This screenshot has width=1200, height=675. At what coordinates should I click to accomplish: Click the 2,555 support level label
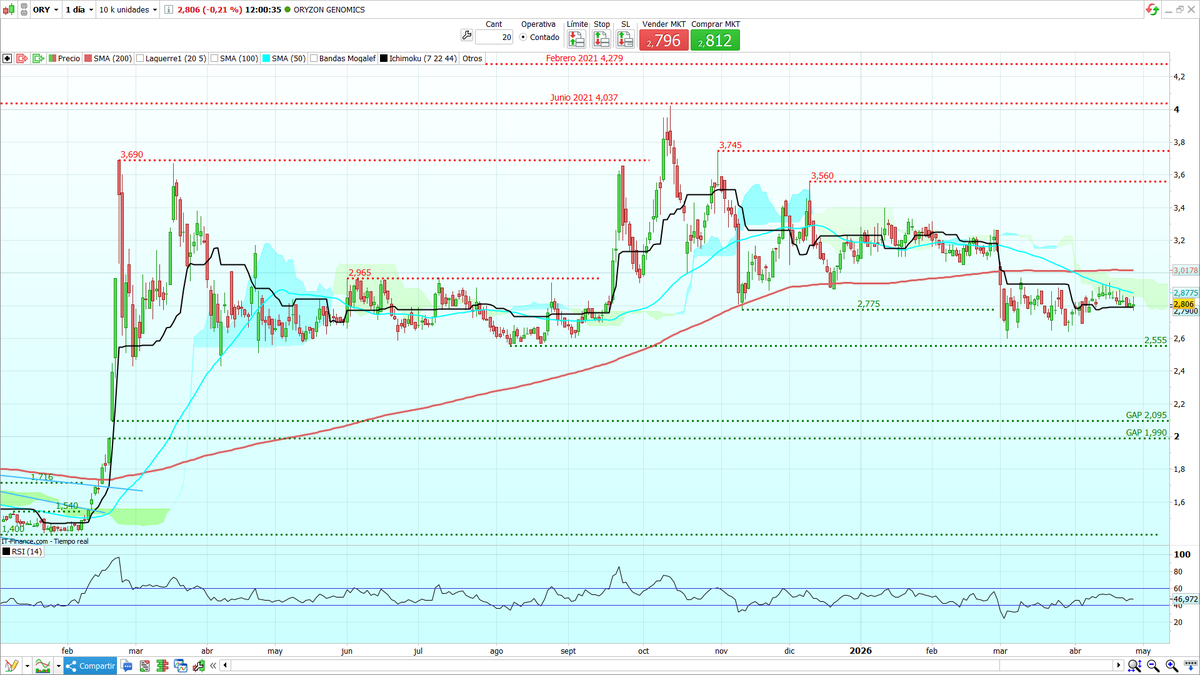point(1154,341)
